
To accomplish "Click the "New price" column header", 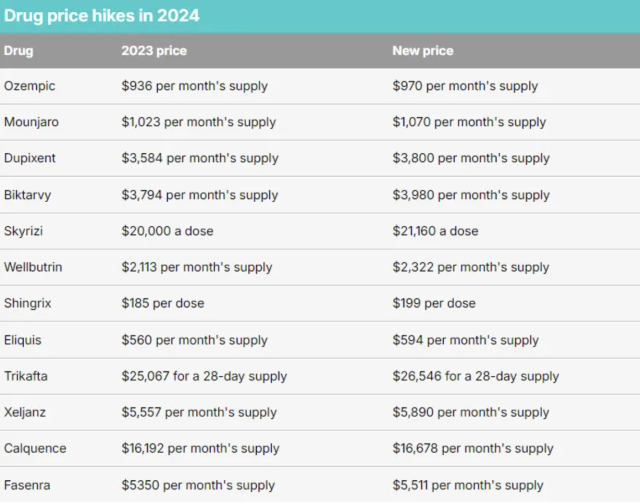I will (x=423, y=51).
